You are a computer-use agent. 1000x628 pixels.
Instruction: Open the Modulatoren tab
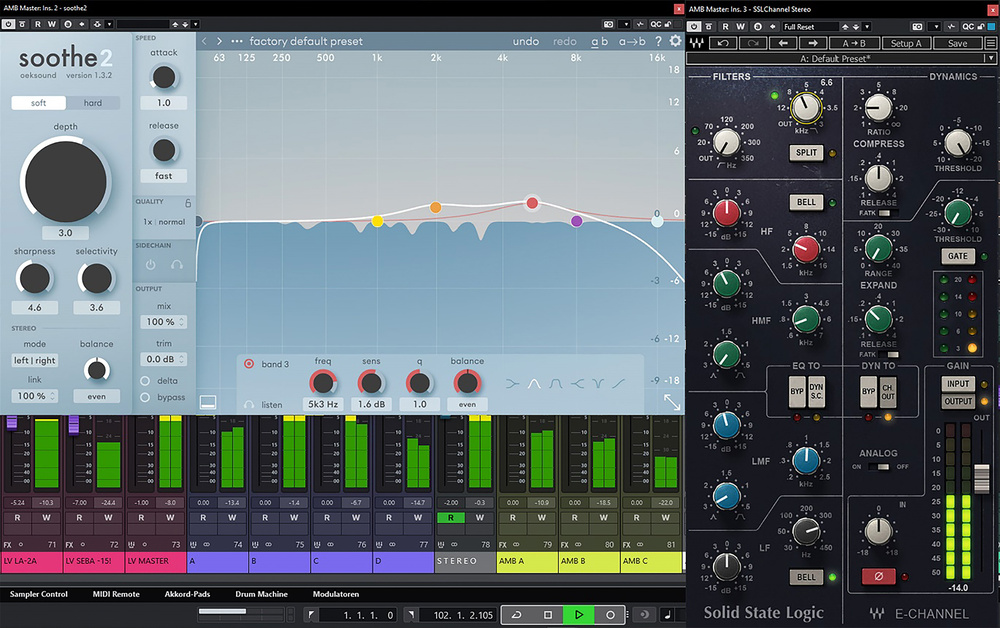[336, 594]
